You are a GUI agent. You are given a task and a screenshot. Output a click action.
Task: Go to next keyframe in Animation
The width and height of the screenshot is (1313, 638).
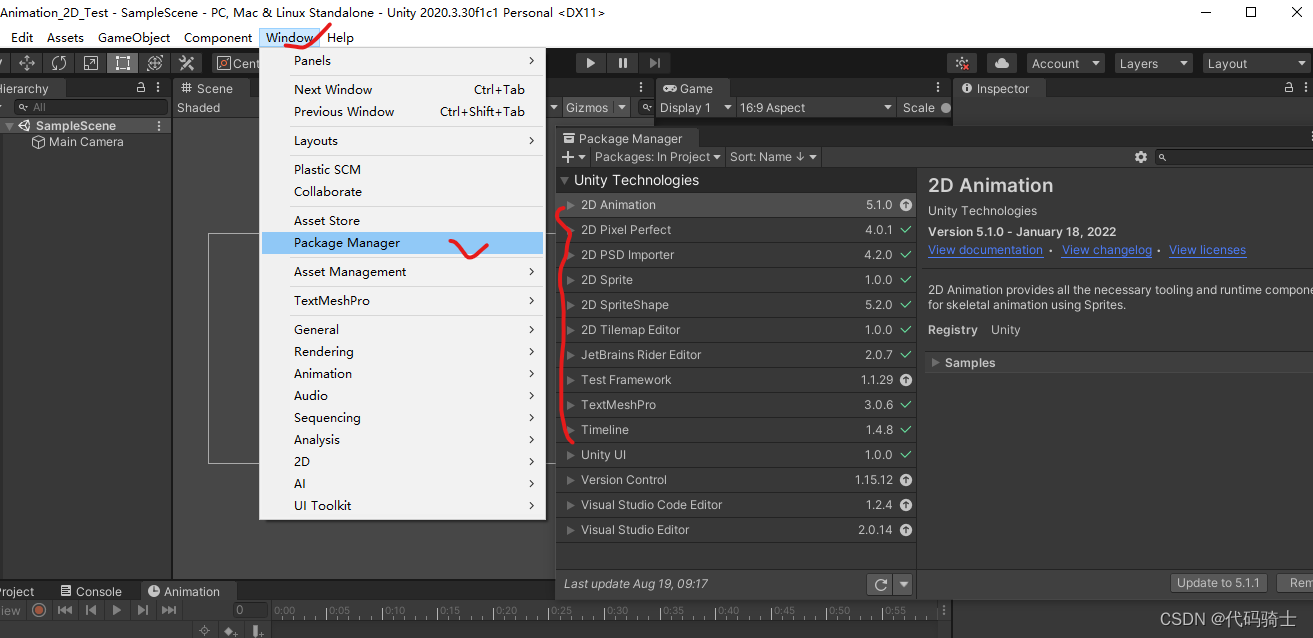coord(143,609)
